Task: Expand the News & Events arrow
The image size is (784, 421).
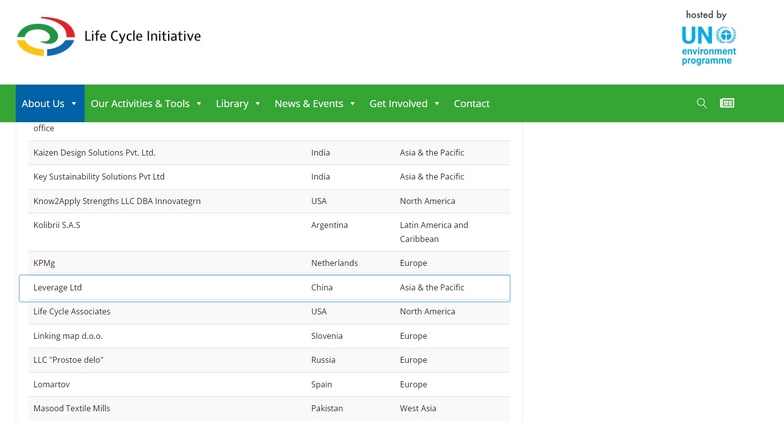Action: pos(352,104)
